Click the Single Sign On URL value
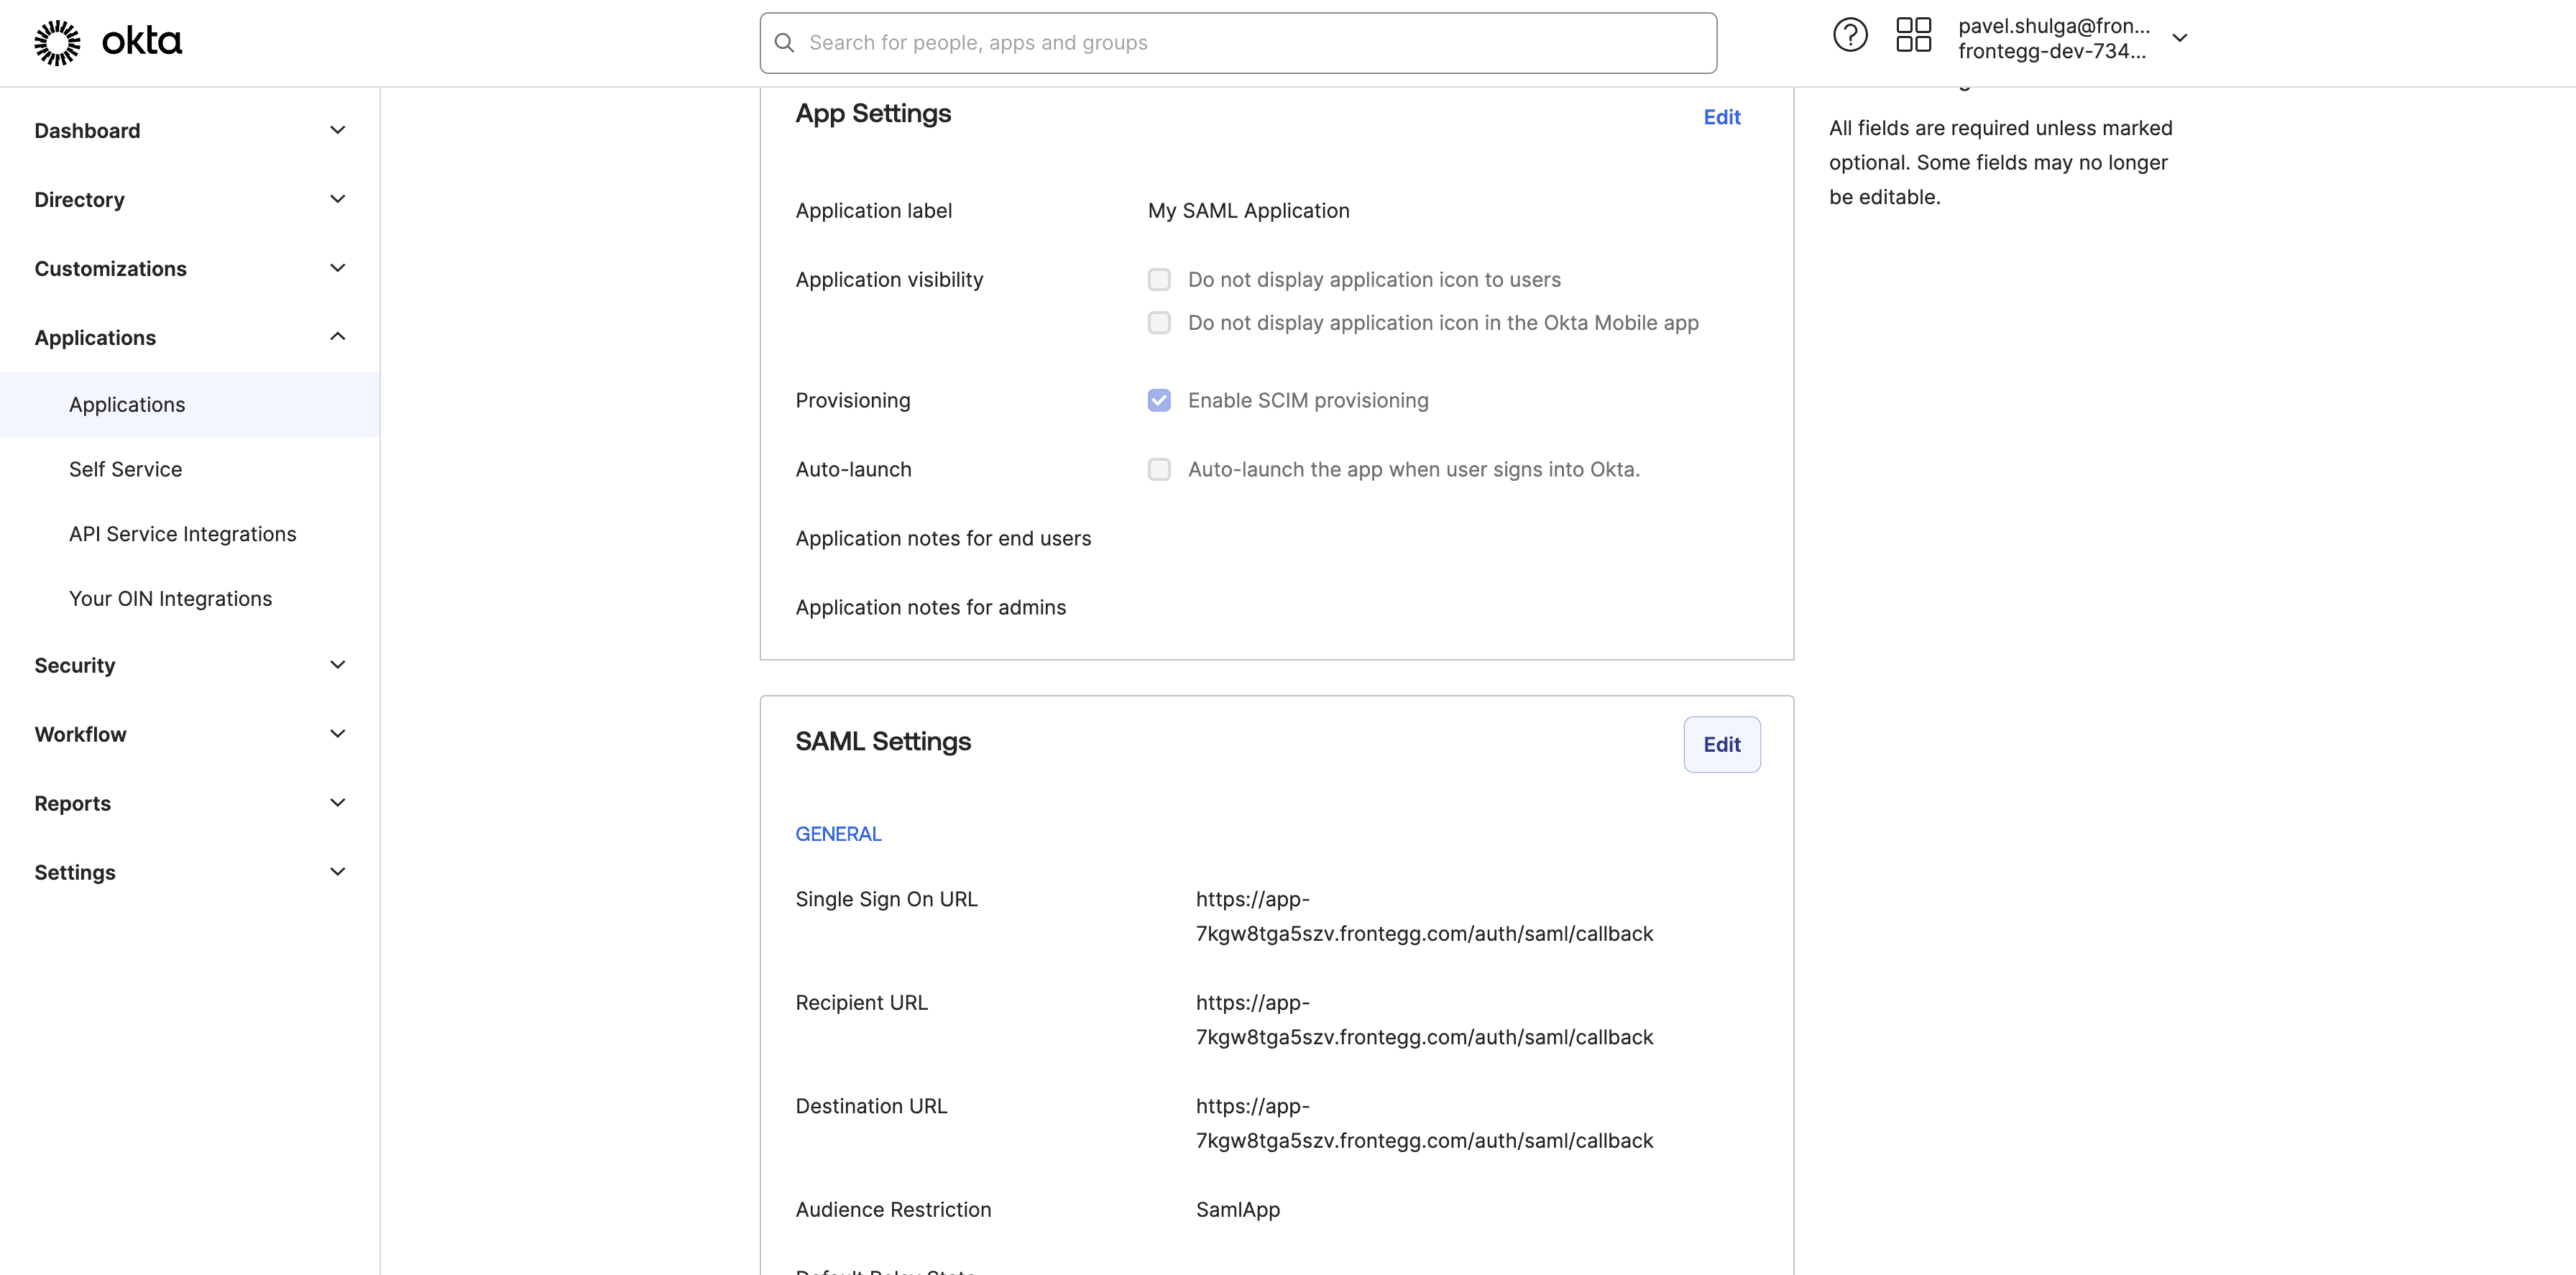The width and height of the screenshot is (2576, 1275). point(1424,917)
